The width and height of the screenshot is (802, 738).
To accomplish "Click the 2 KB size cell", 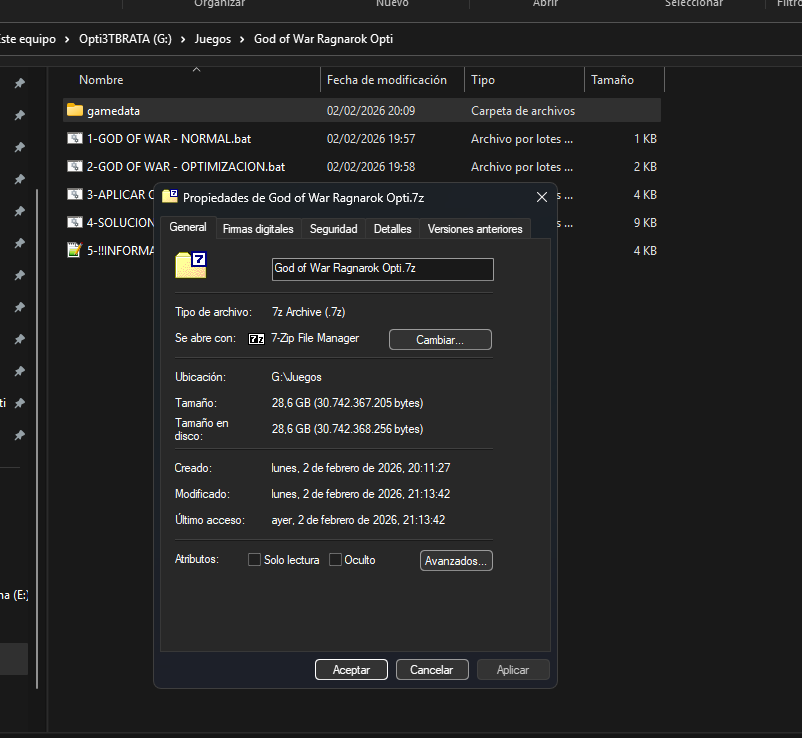I will tap(645, 167).
